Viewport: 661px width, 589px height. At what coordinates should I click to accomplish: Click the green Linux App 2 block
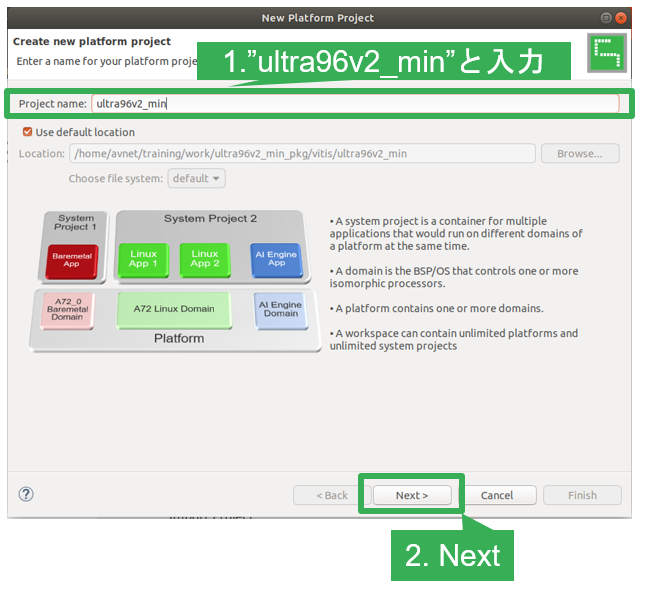(205, 259)
